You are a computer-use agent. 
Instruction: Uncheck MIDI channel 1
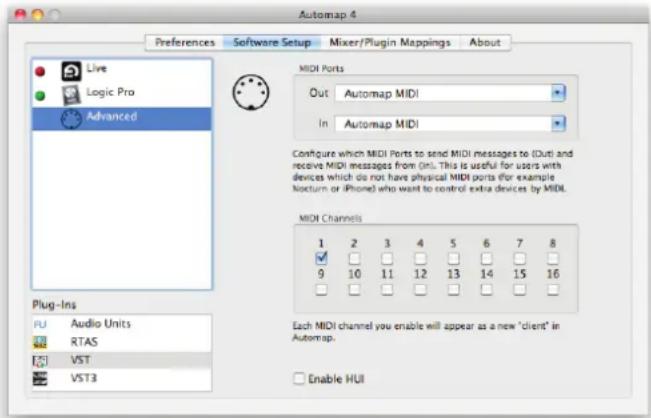[321, 258]
